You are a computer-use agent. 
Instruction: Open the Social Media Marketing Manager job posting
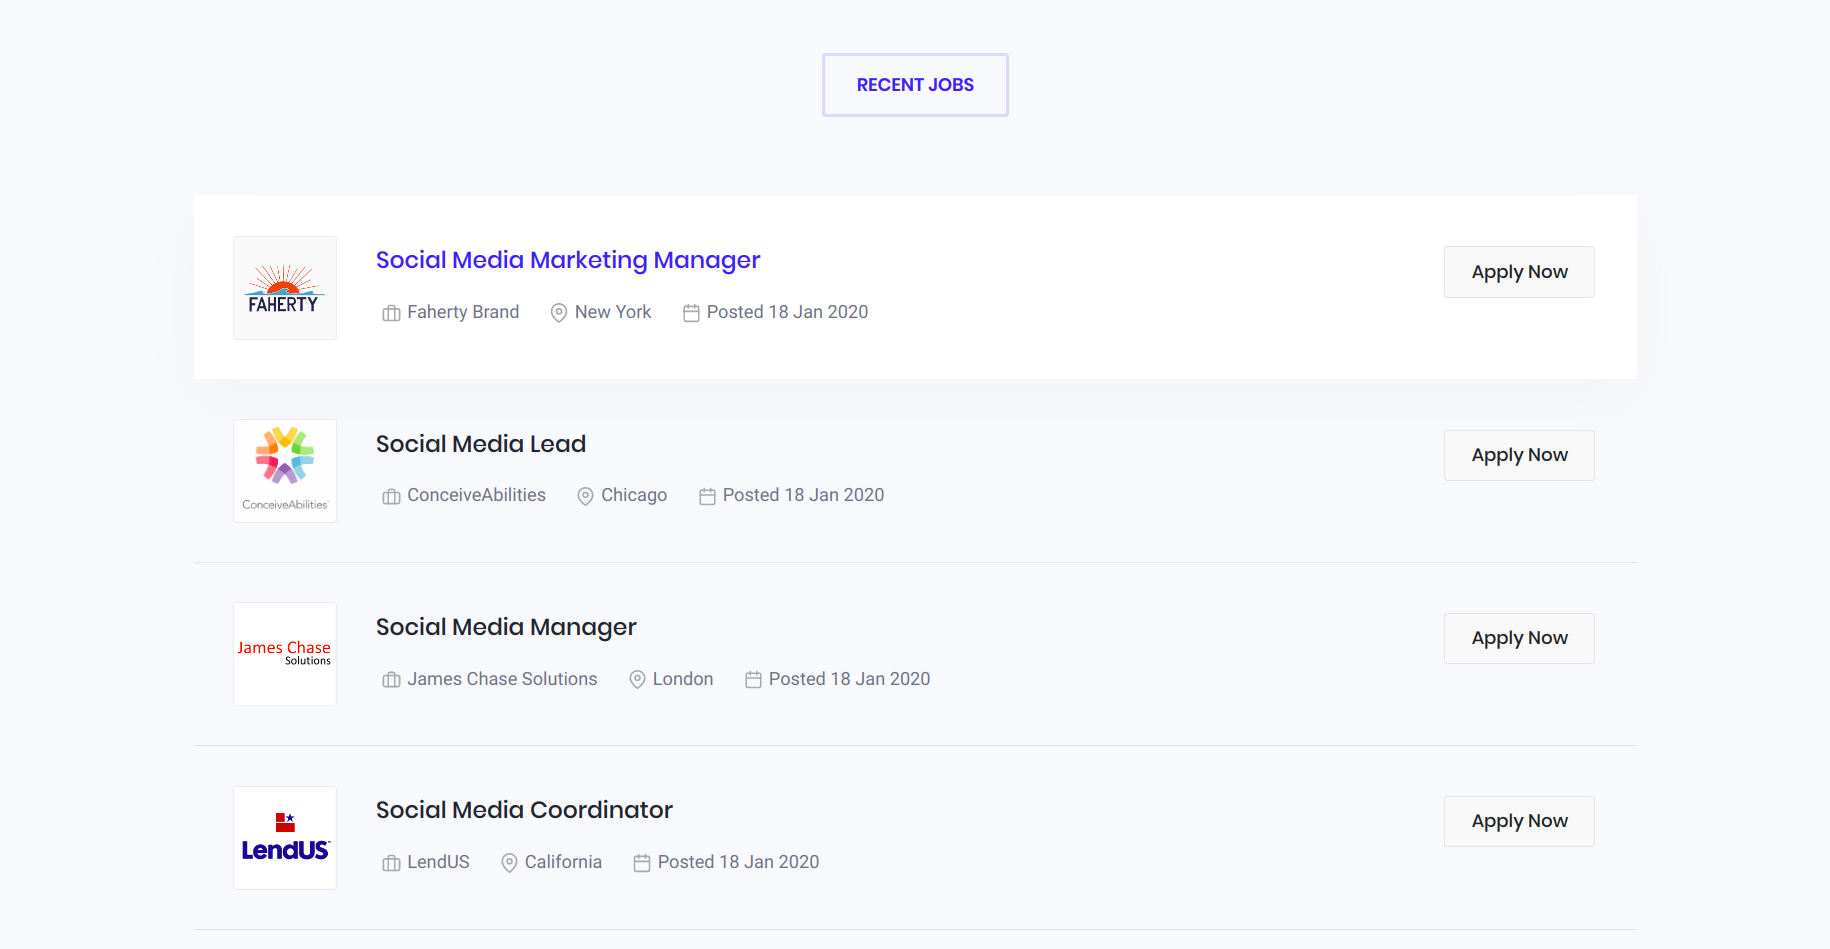567,260
